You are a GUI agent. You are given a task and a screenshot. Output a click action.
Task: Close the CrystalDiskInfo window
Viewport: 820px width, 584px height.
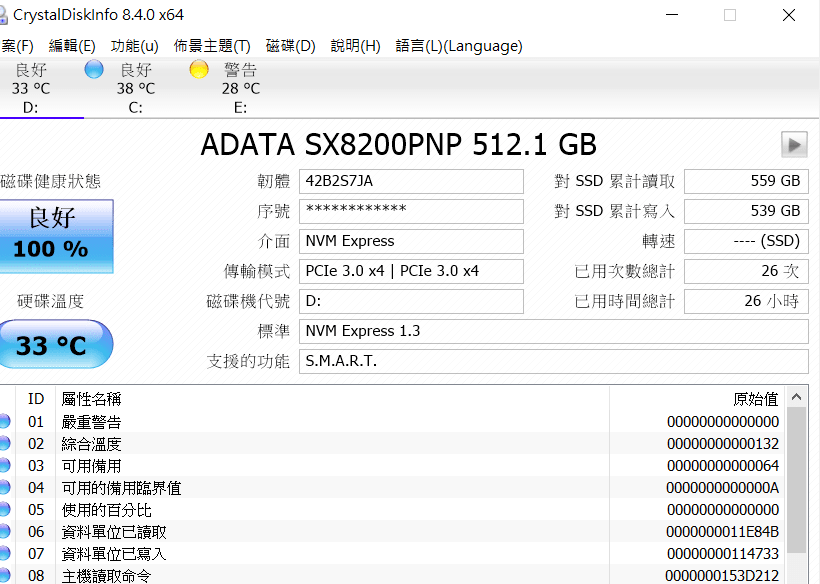pos(789,15)
